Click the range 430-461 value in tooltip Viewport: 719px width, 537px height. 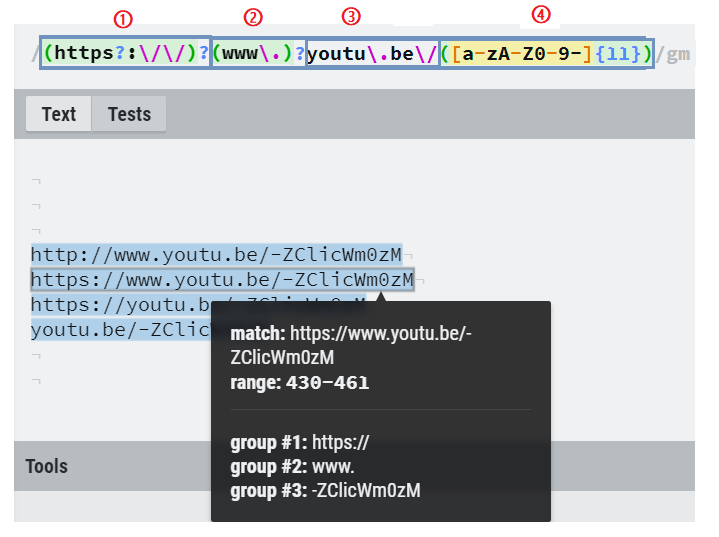coord(327,382)
